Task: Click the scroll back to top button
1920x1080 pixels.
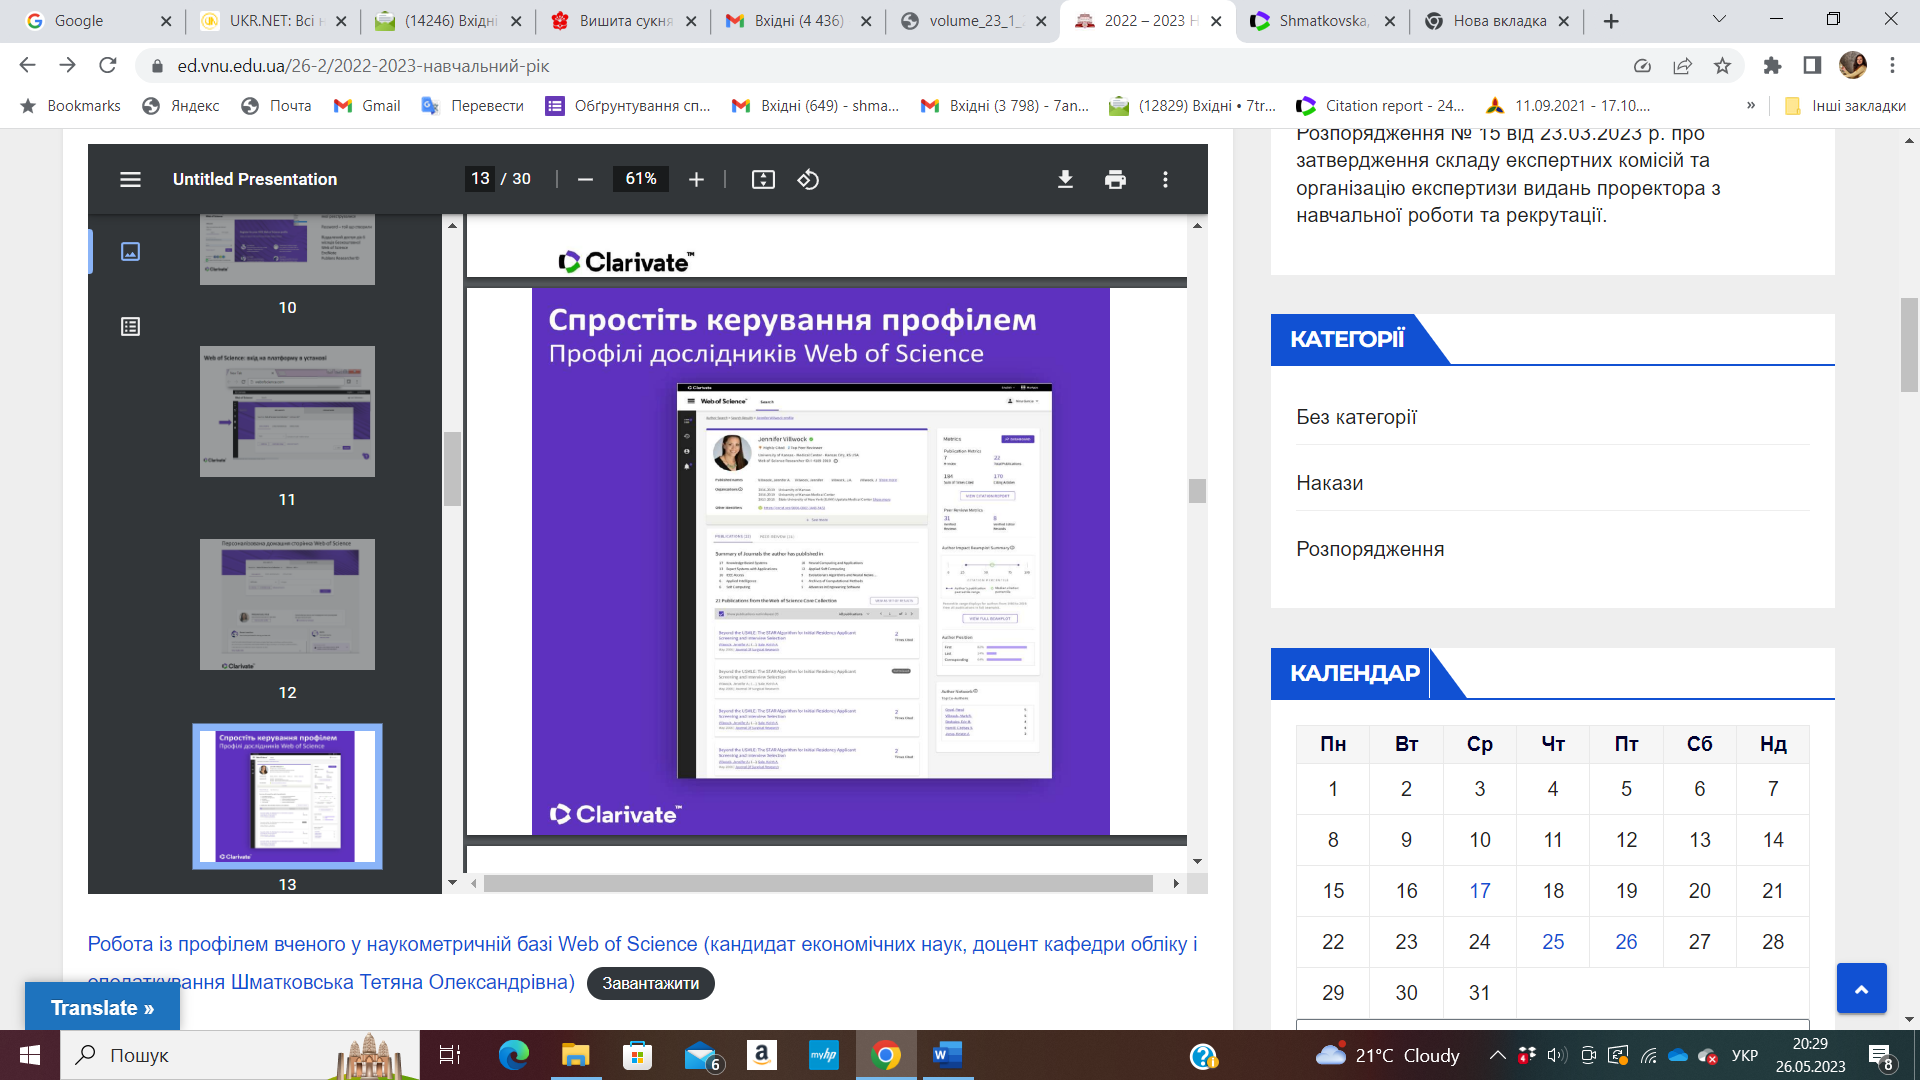Action: pos(1861,988)
